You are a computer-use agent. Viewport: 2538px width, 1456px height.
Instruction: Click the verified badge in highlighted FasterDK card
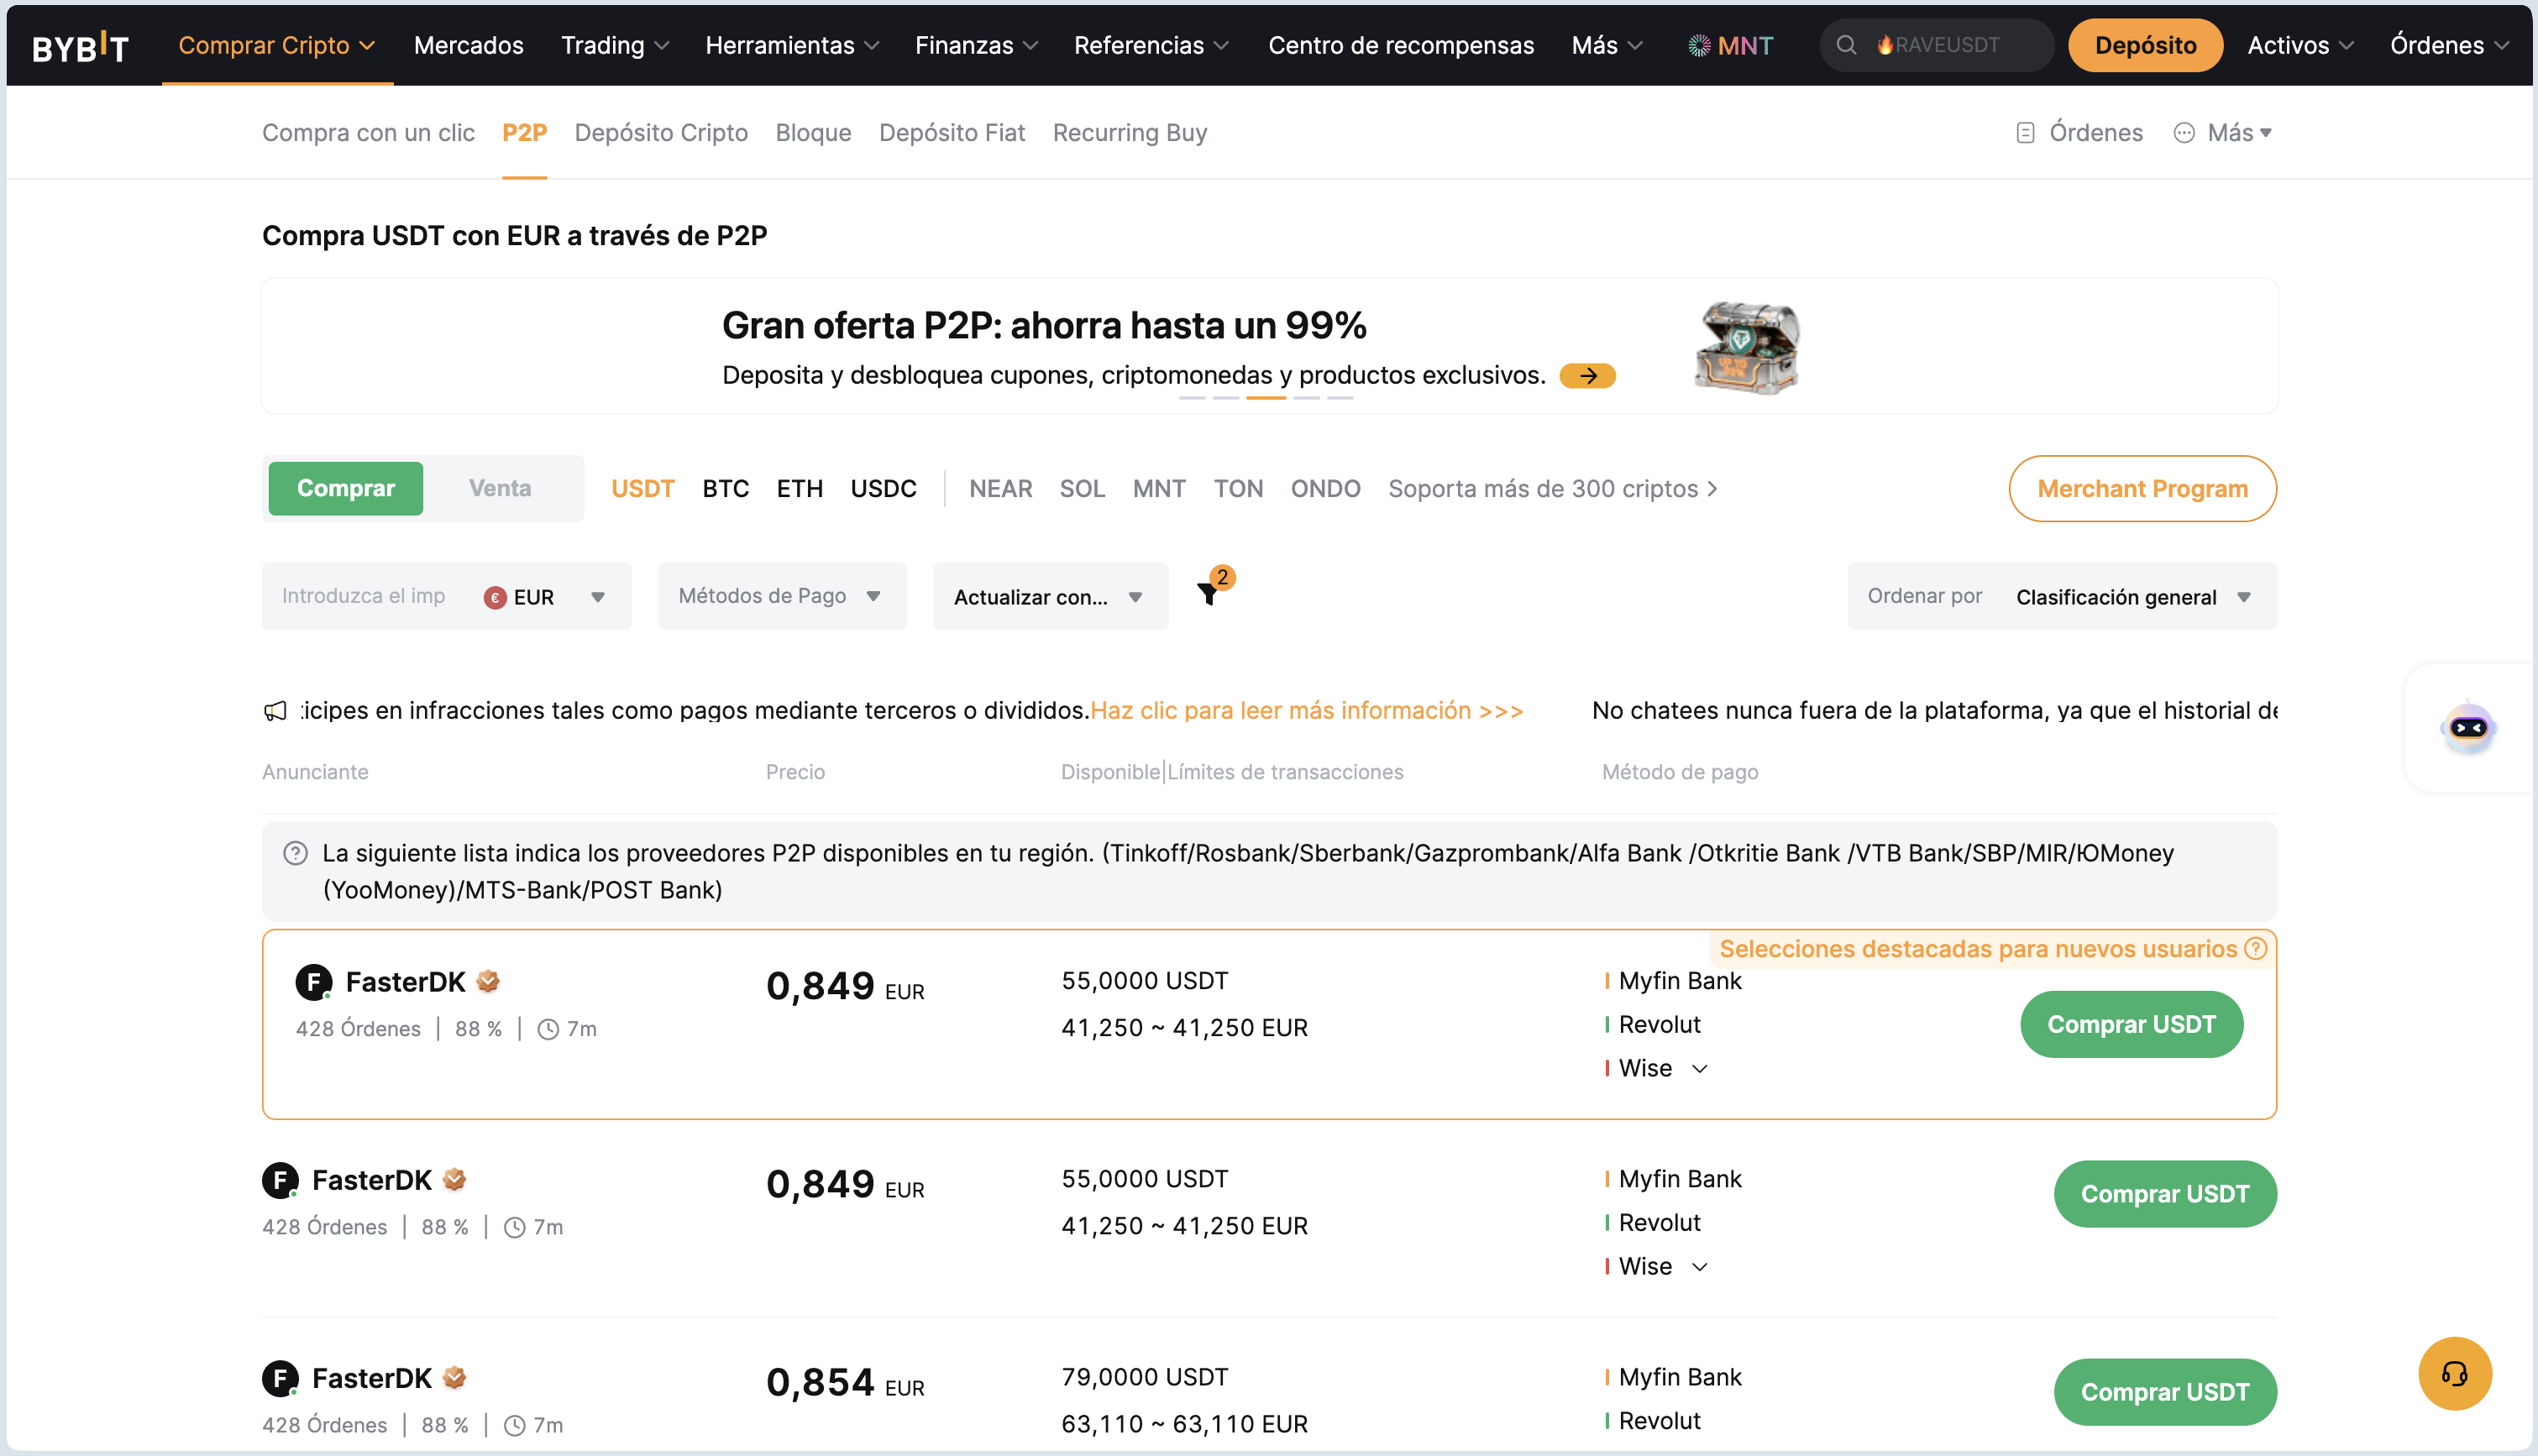click(488, 981)
